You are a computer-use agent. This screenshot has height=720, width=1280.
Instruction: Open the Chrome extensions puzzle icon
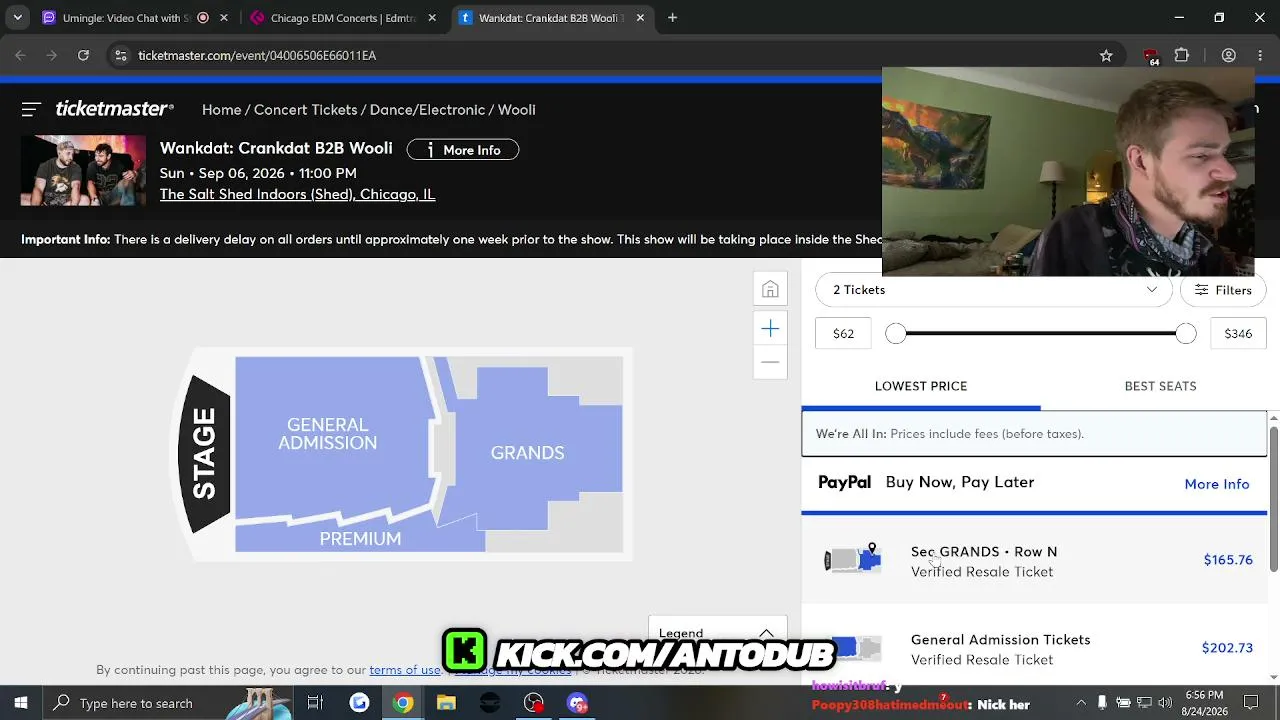(1182, 55)
